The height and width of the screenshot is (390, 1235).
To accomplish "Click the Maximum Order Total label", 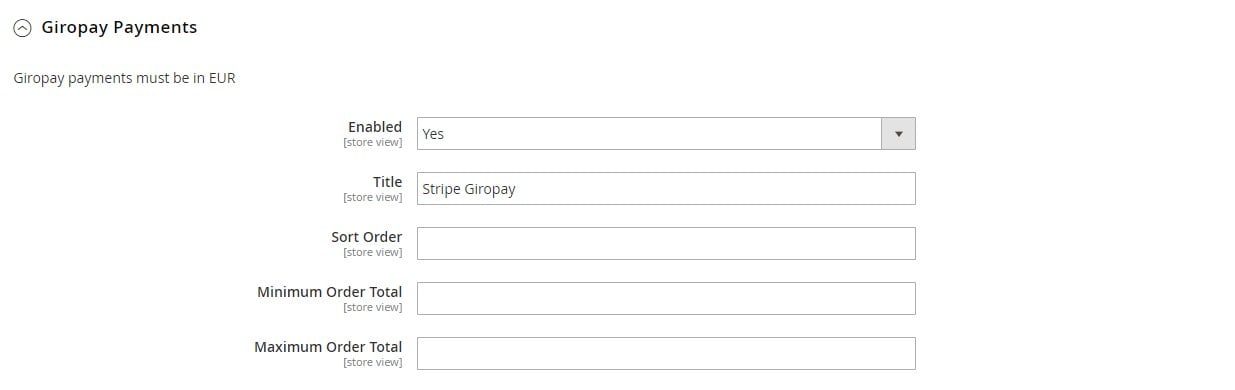I will pos(328,347).
